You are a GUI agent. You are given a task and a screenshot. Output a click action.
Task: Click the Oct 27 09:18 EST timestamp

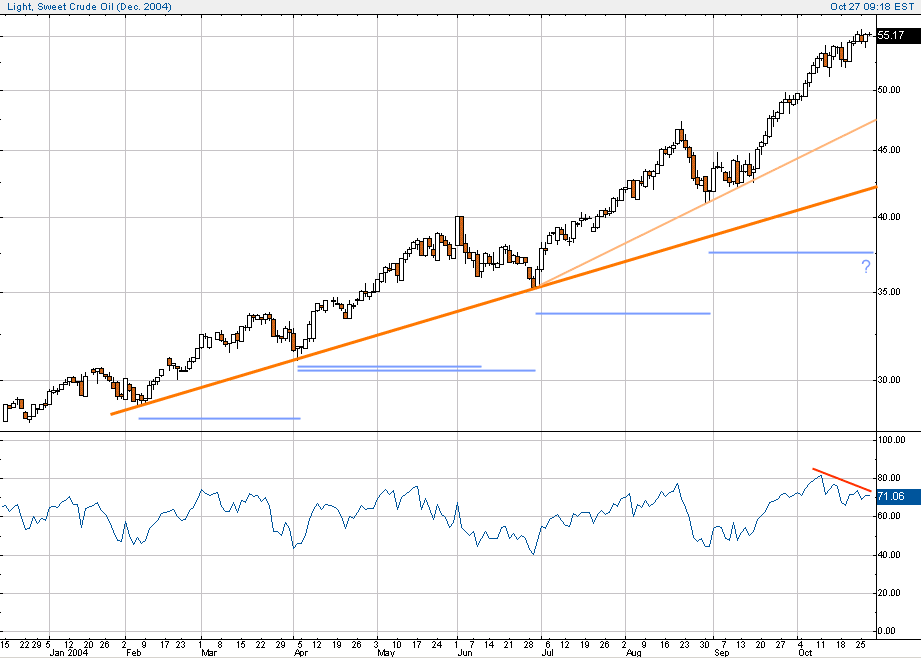coord(864,7)
